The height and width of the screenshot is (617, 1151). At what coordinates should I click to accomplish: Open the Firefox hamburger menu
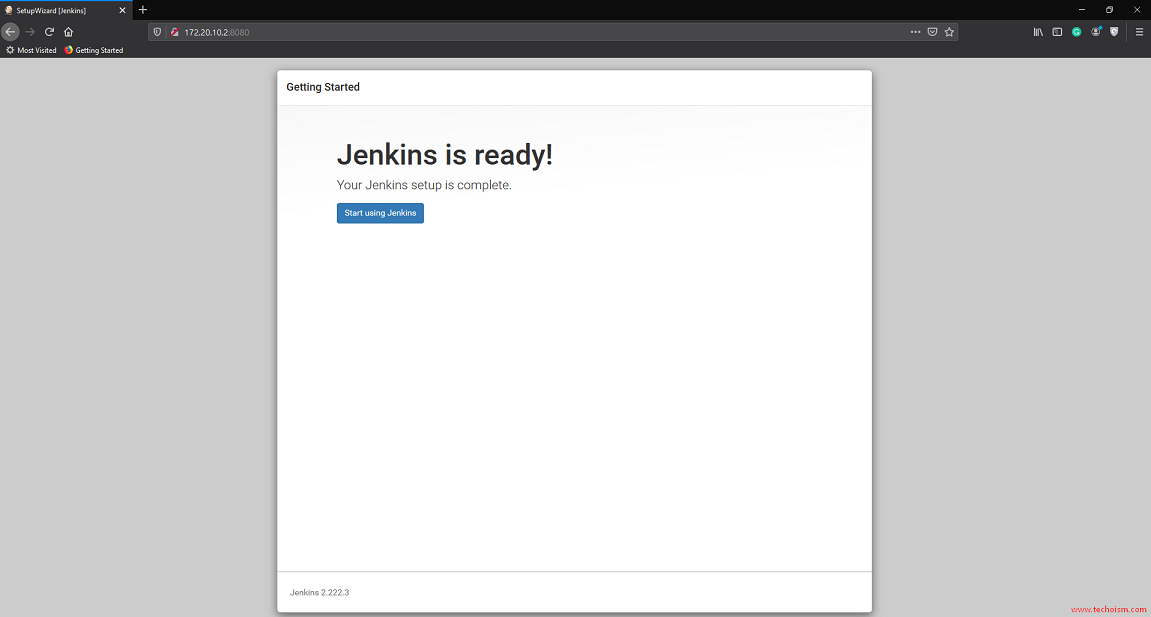[1139, 32]
